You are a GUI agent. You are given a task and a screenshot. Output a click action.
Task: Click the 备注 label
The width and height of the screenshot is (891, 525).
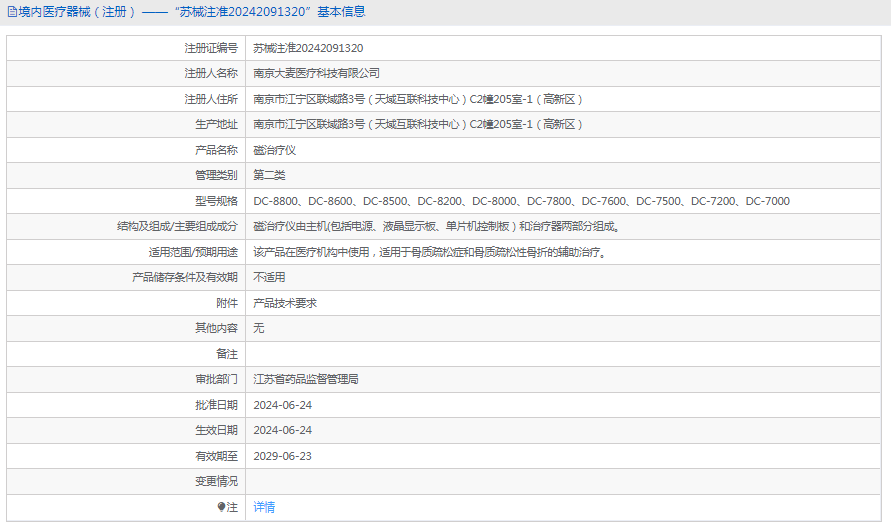227,353
